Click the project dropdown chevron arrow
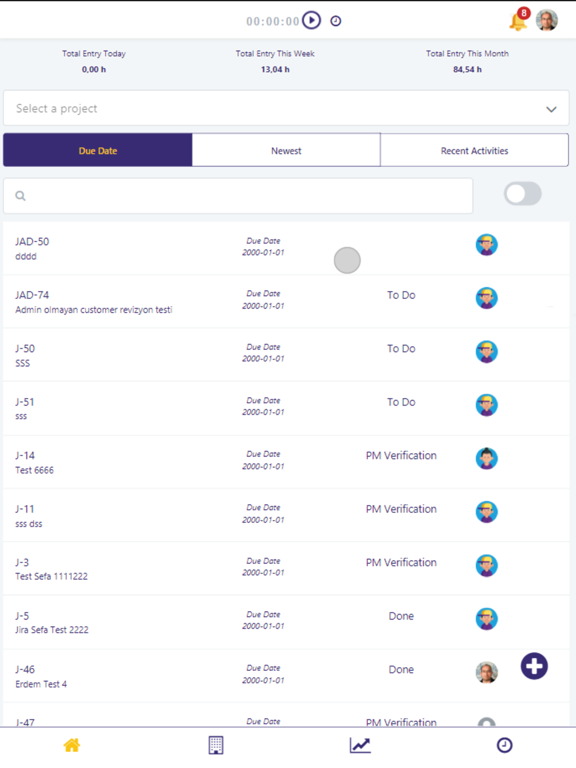This screenshot has width=576, height=768. coord(552,109)
